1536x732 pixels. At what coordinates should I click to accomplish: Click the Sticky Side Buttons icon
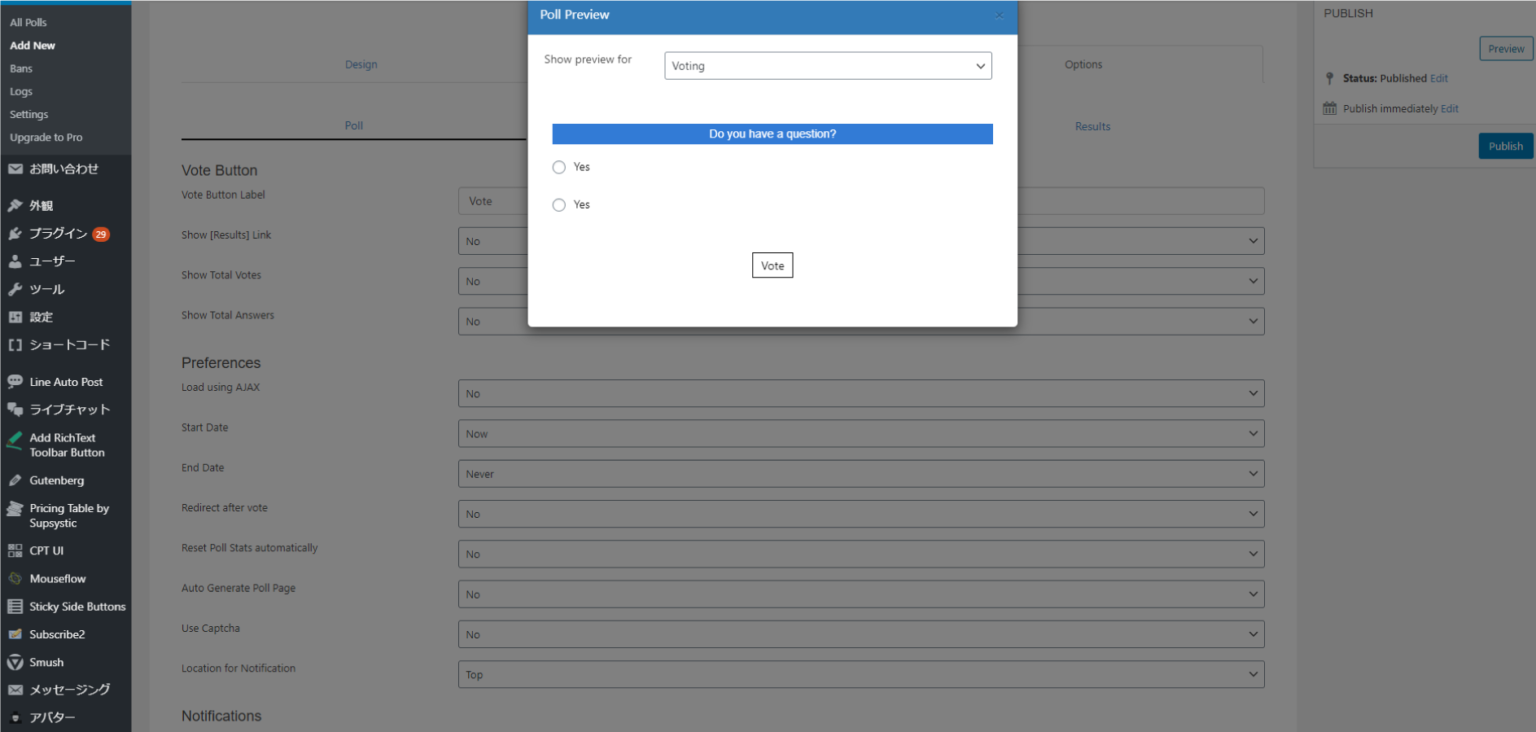click(x=15, y=607)
